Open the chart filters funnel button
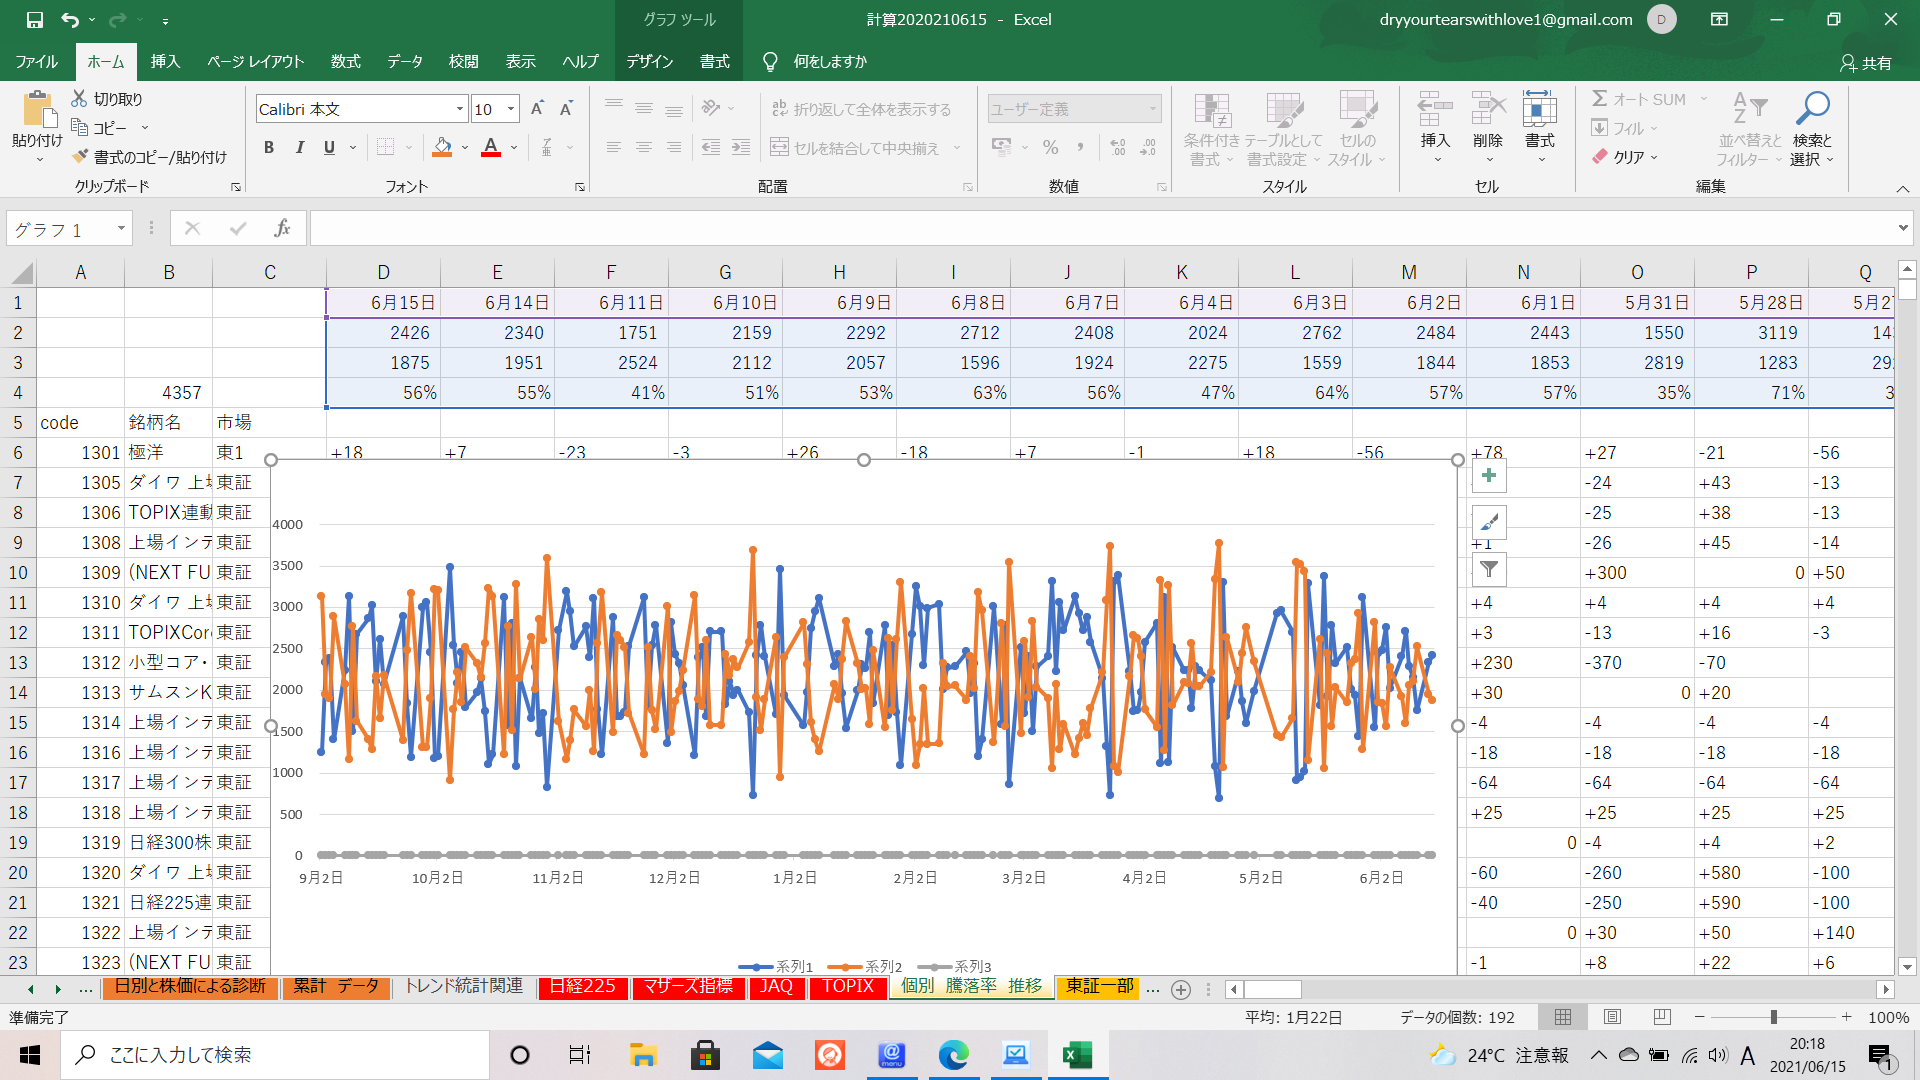Screen dimensions: 1920x1080 pyautogui.click(x=1489, y=569)
